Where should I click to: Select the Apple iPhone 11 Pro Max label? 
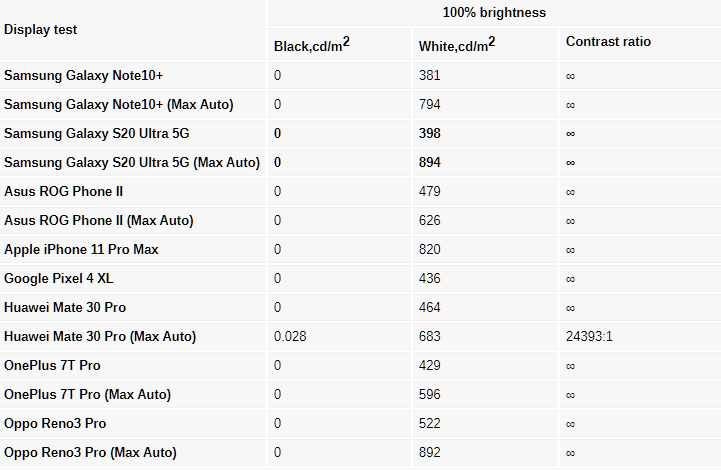(x=81, y=249)
